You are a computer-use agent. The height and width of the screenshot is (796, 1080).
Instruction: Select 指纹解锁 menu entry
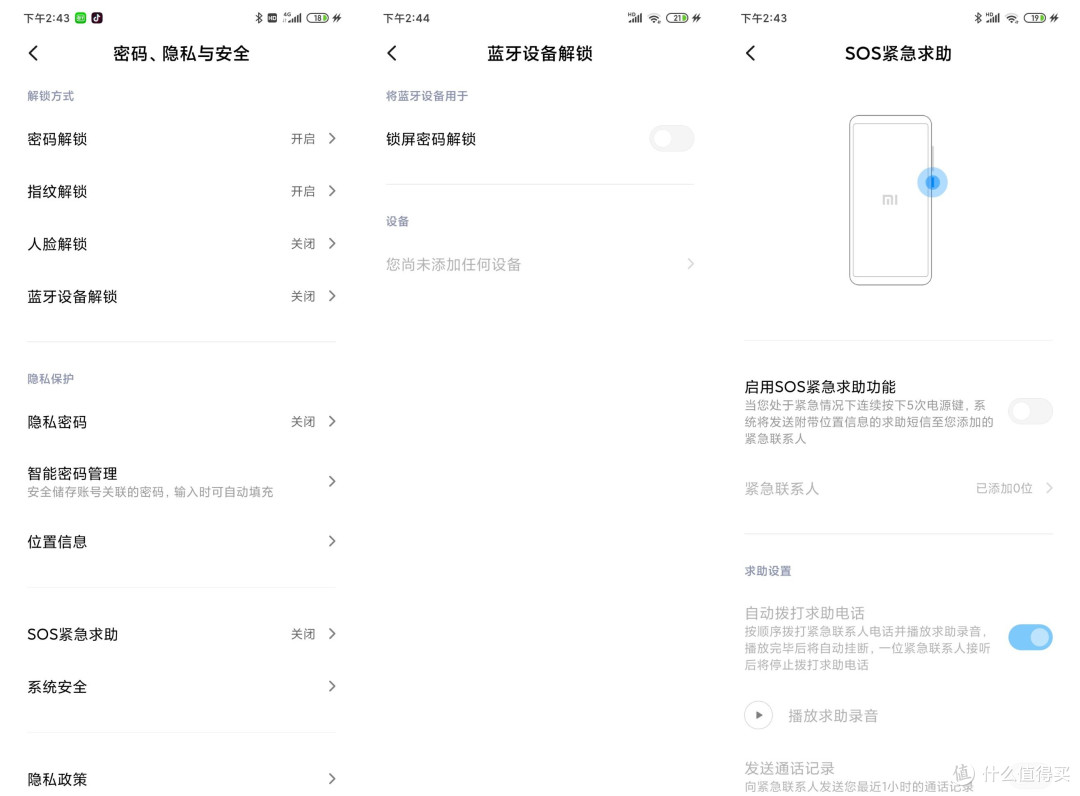point(182,191)
